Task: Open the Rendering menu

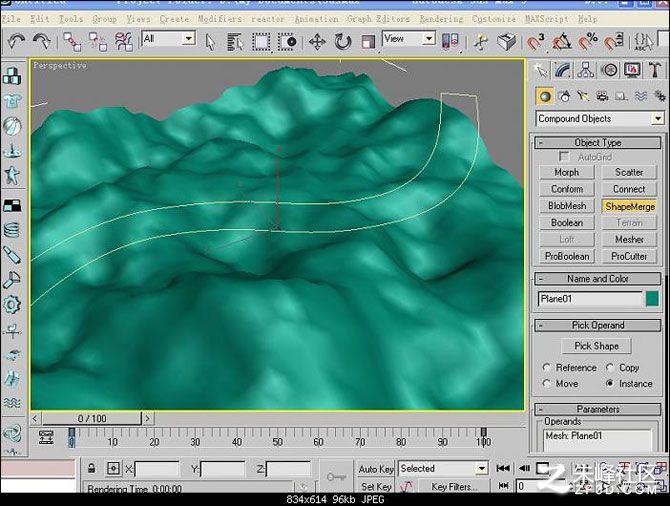Action: [441, 19]
